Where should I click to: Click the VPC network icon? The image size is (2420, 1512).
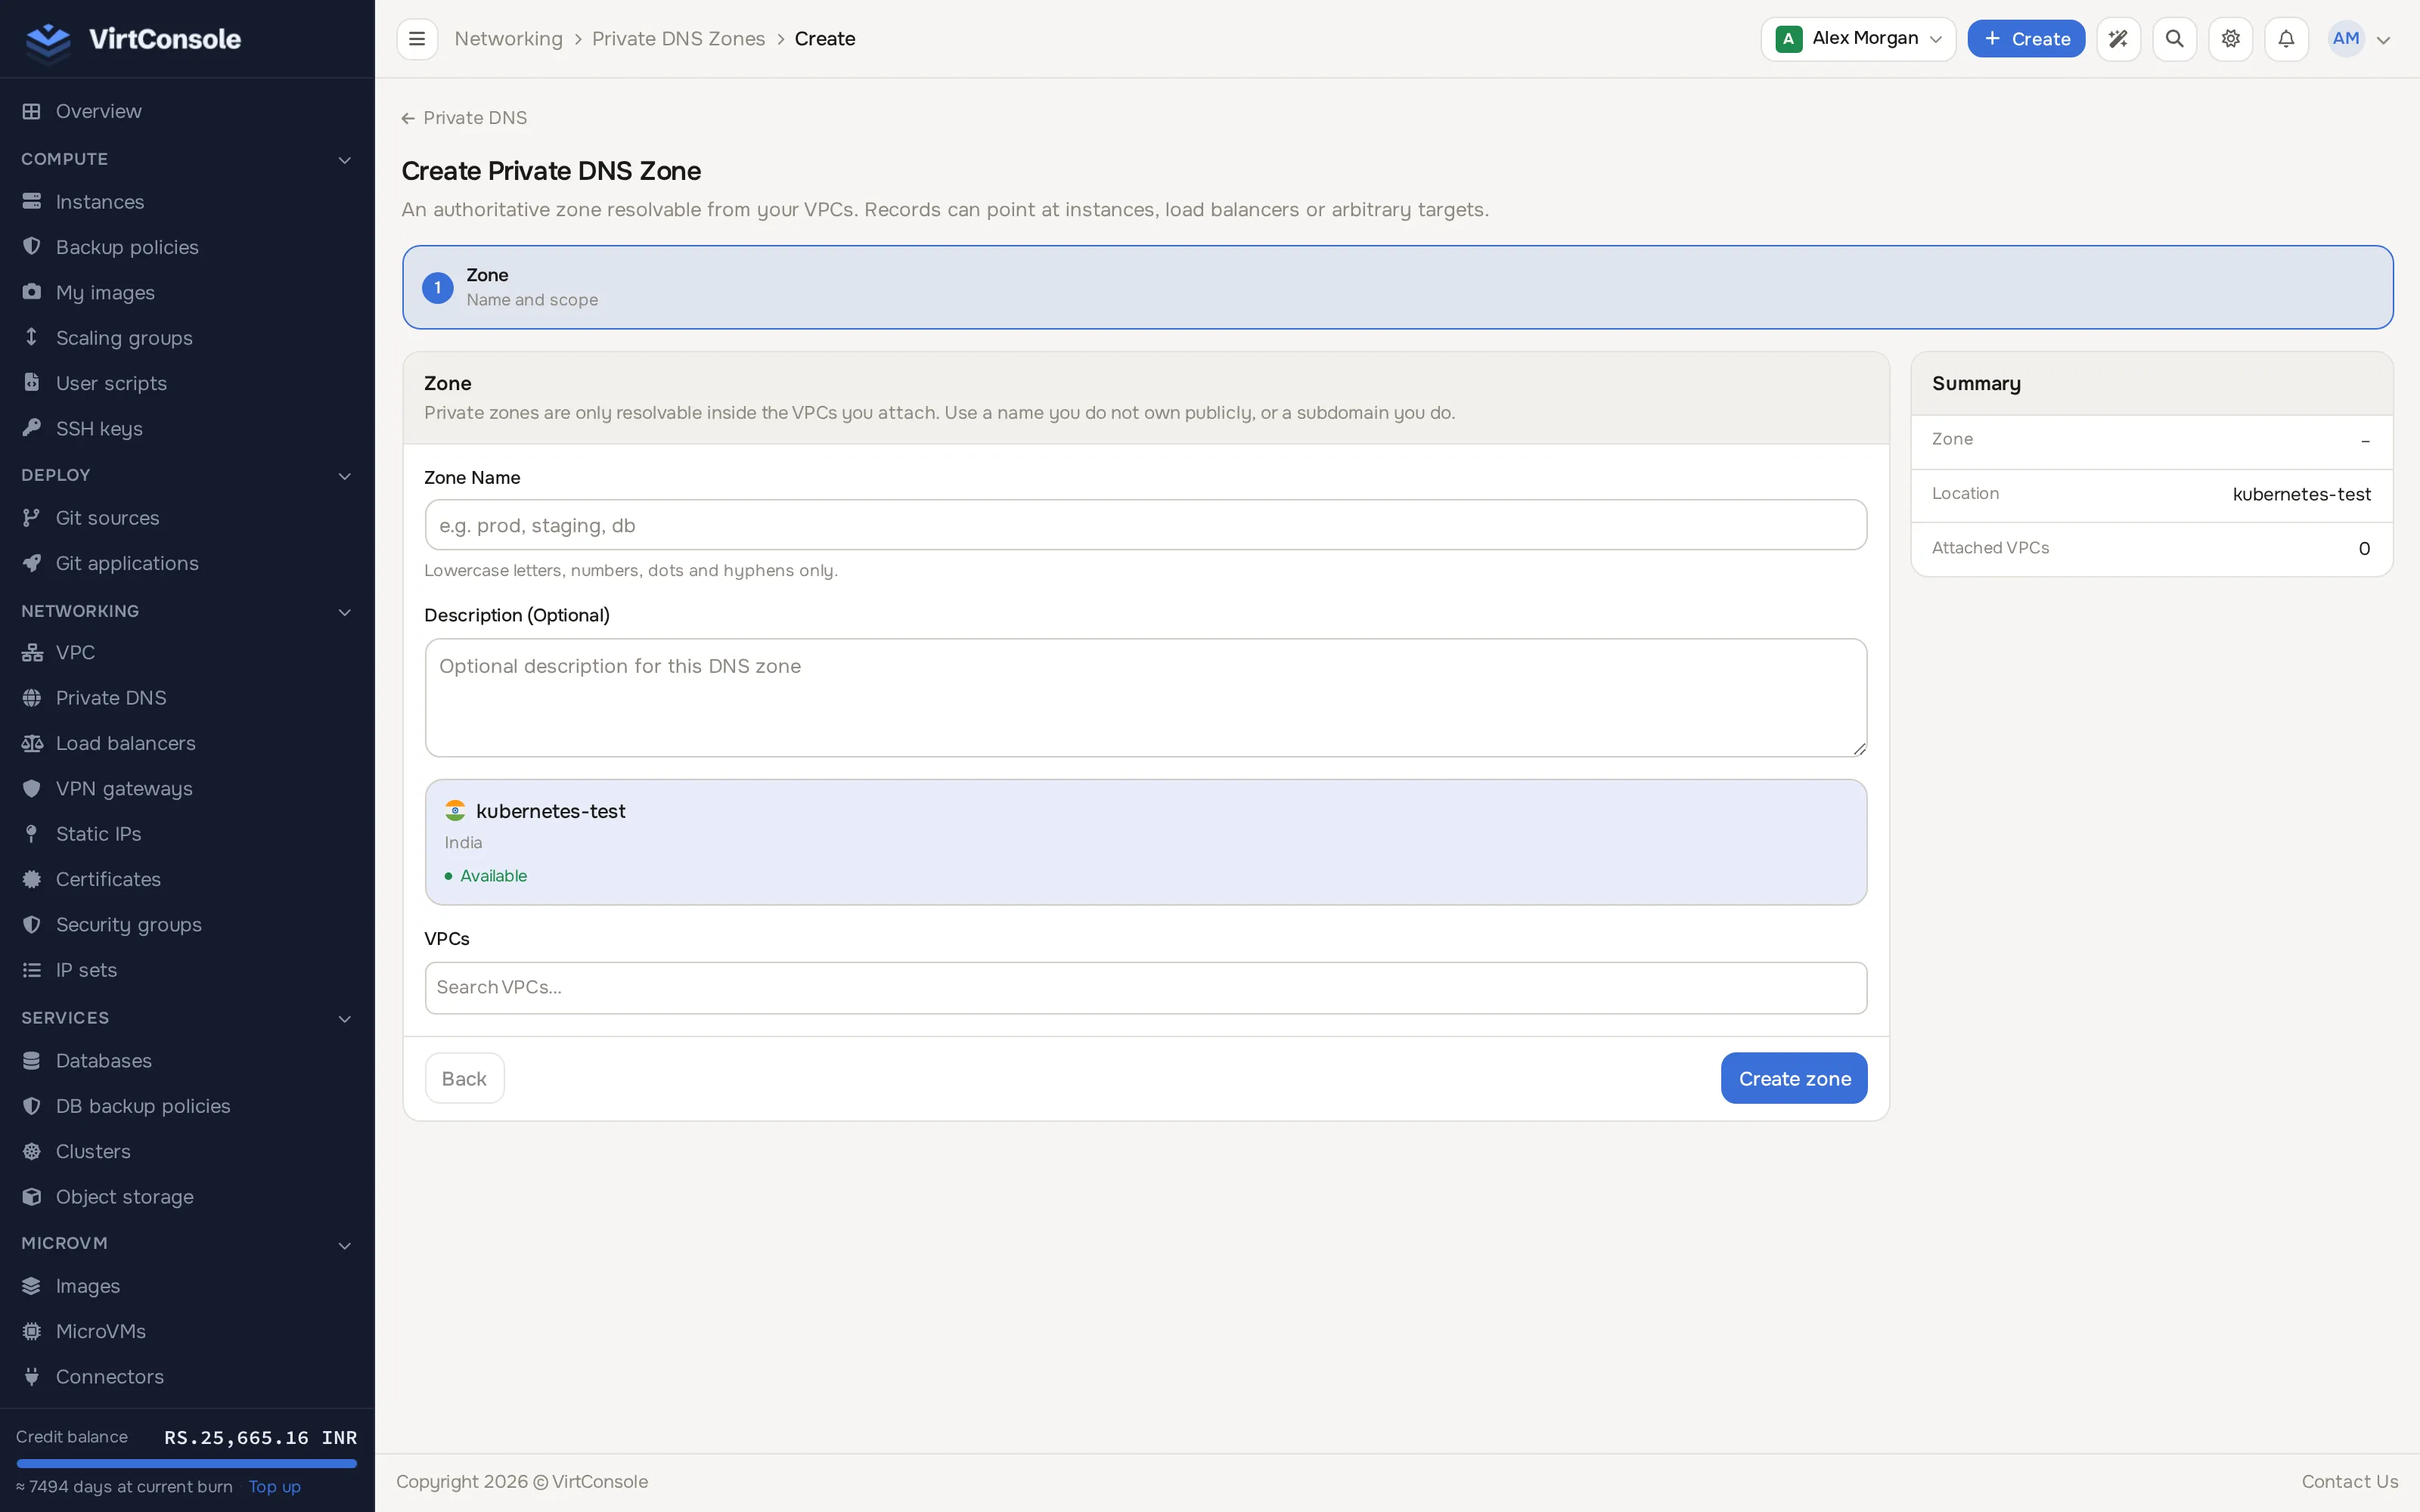[x=32, y=652]
